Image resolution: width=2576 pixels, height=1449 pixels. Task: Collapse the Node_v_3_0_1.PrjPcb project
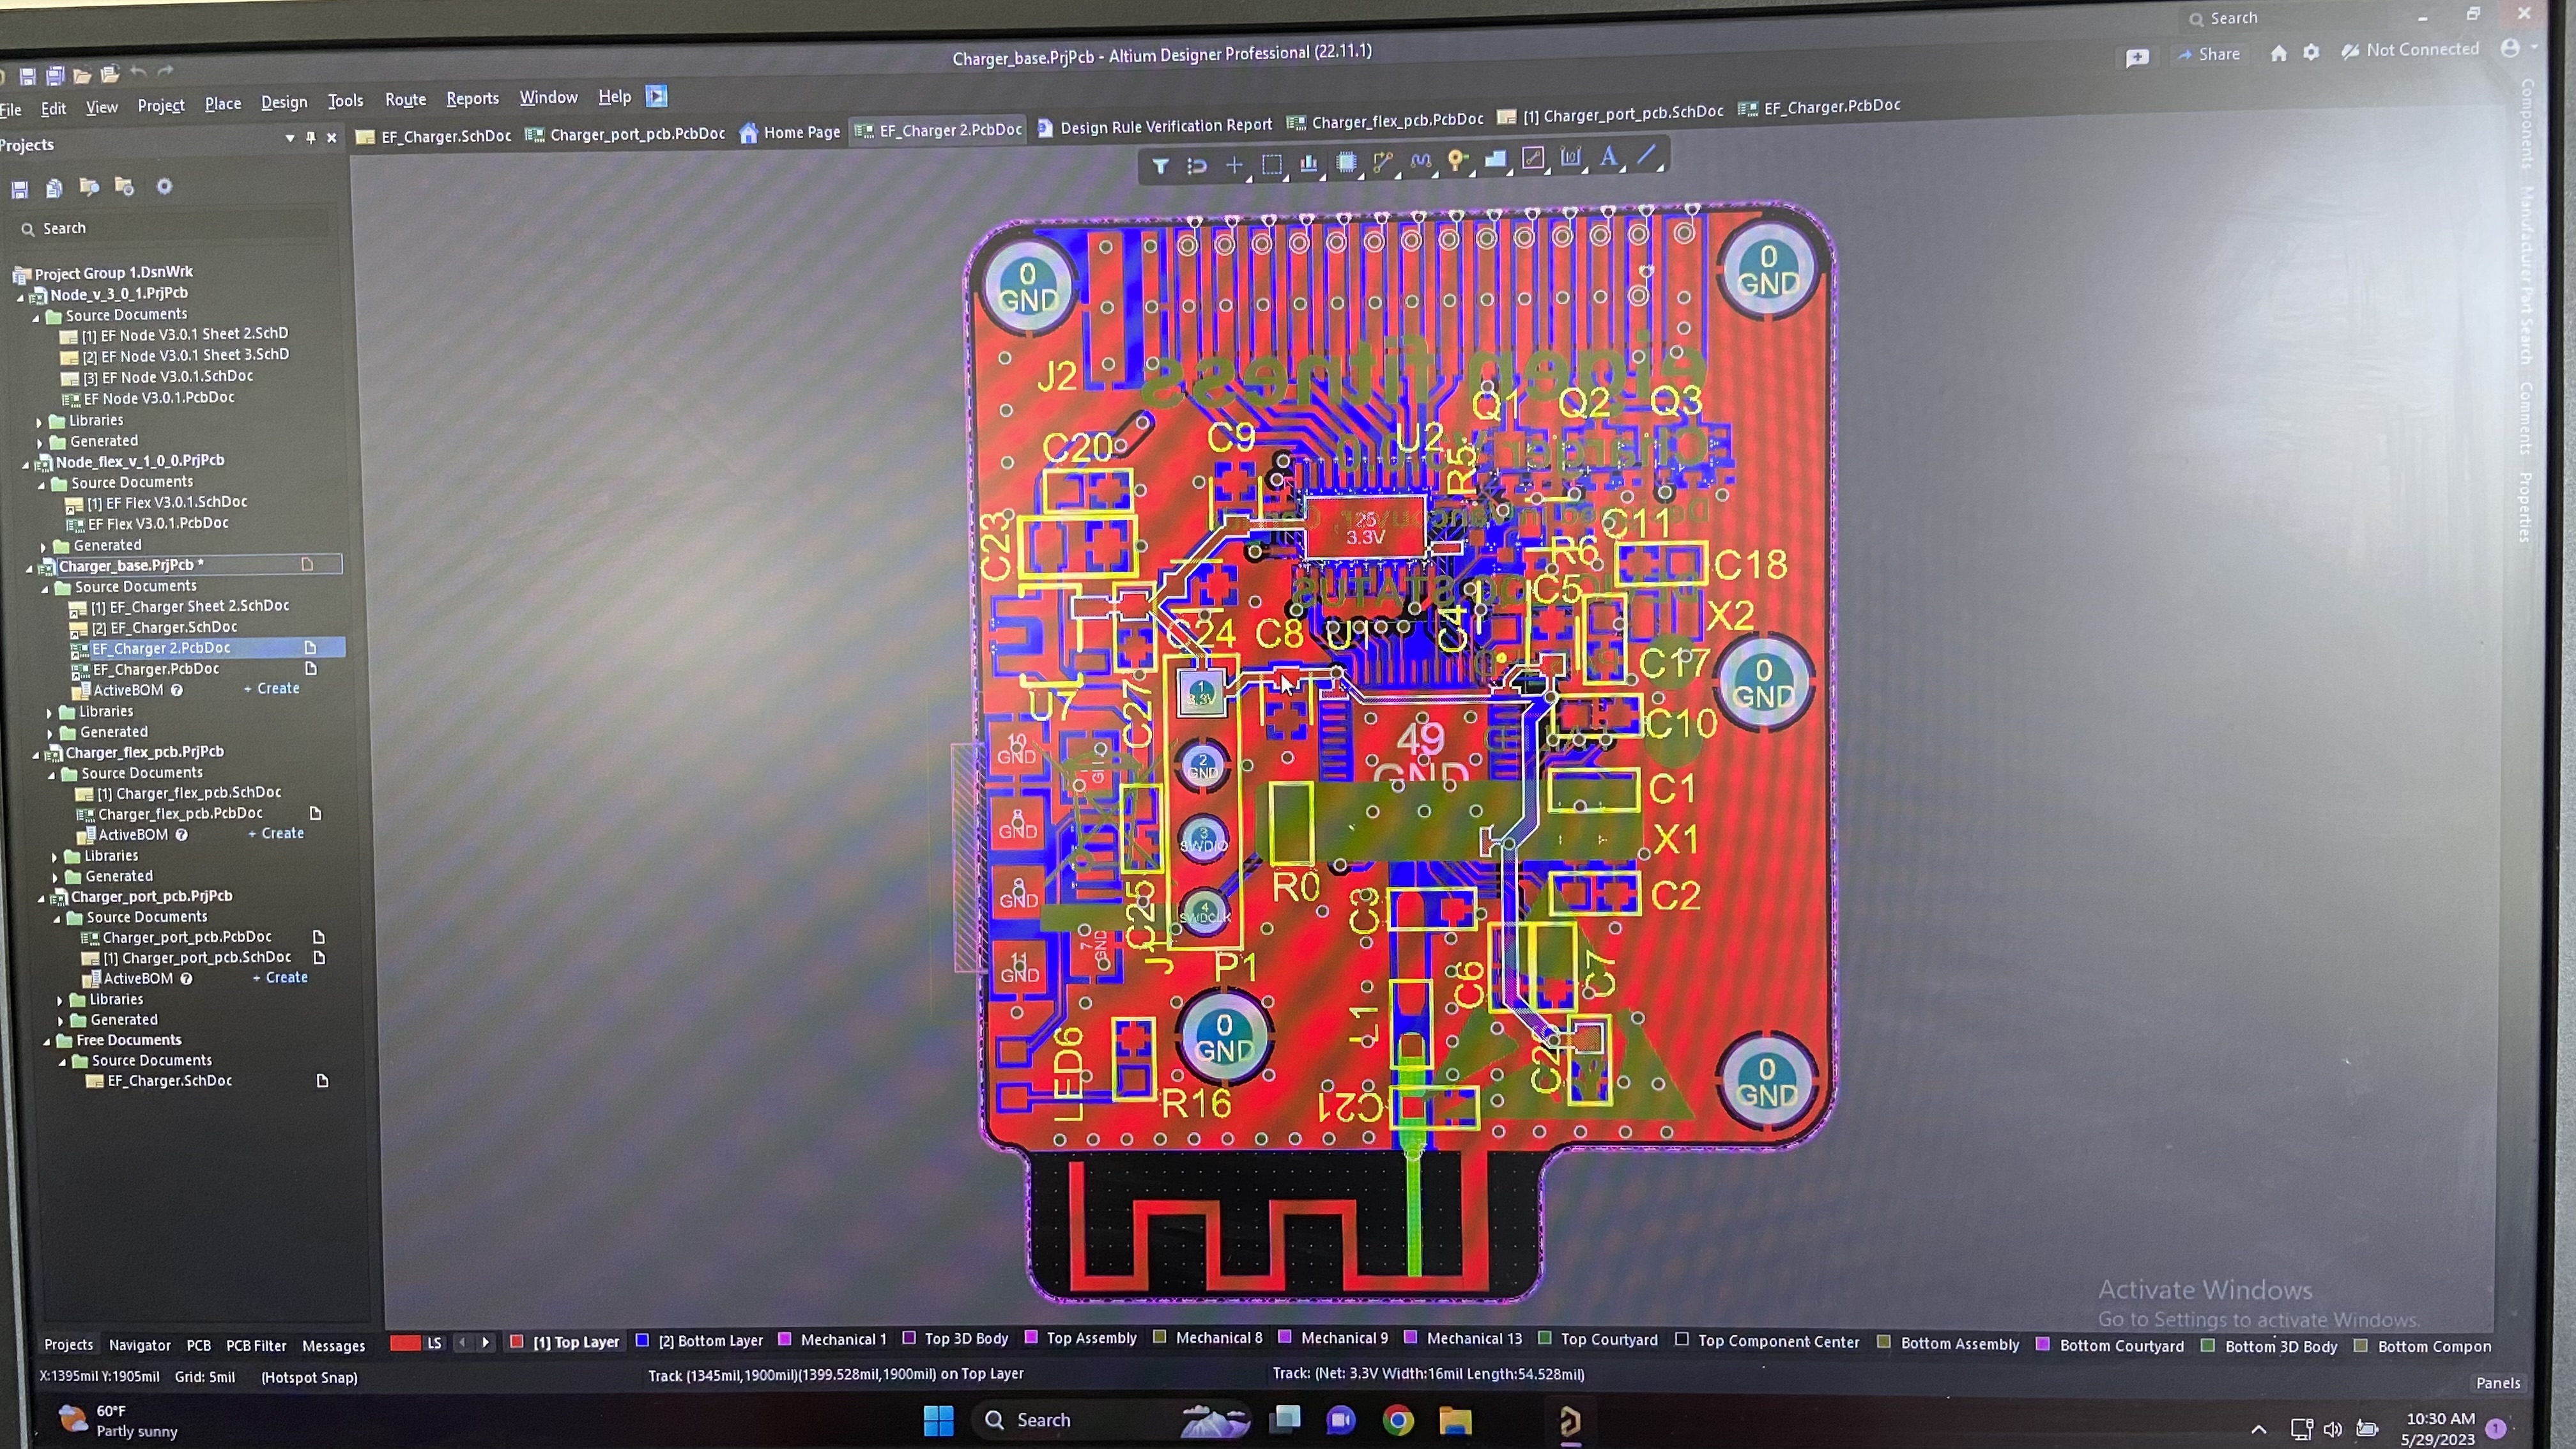click(x=20, y=297)
